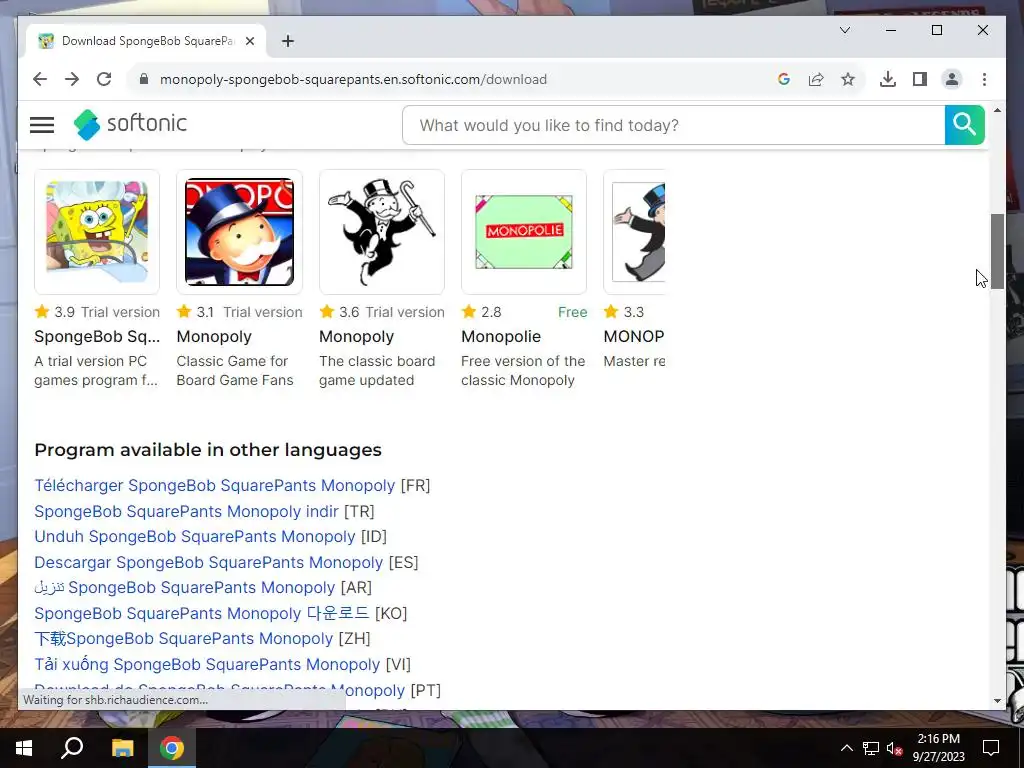The width and height of the screenshot is (1024, 768).
Task: Click Chrome icon in taskbar
Action: point(172,748)
